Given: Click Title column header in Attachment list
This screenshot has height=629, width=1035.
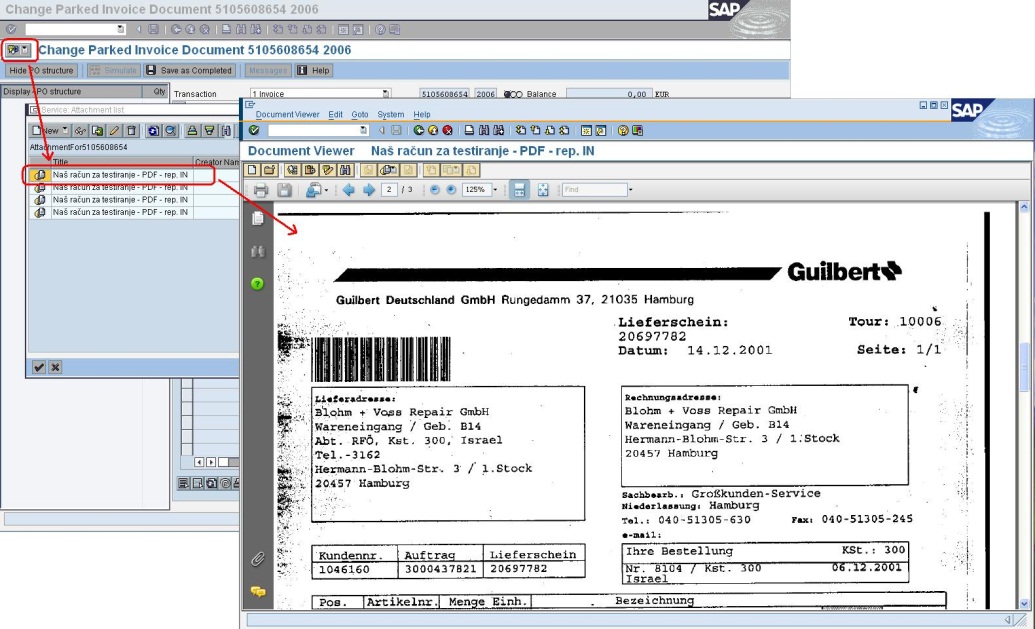Looking at the screenshot, I should (x=121, y=162).
